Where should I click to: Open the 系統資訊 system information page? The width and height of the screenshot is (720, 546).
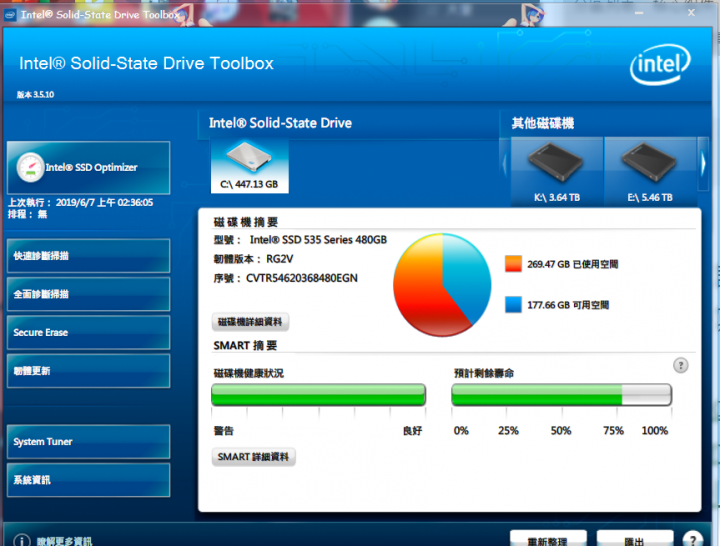click(x=88, y=480)
